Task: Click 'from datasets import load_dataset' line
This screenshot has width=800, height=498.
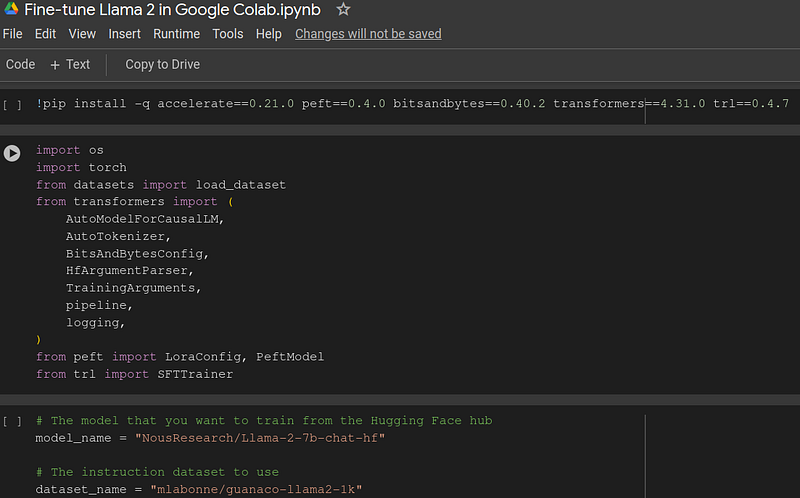Action: [x=161, y=185]
